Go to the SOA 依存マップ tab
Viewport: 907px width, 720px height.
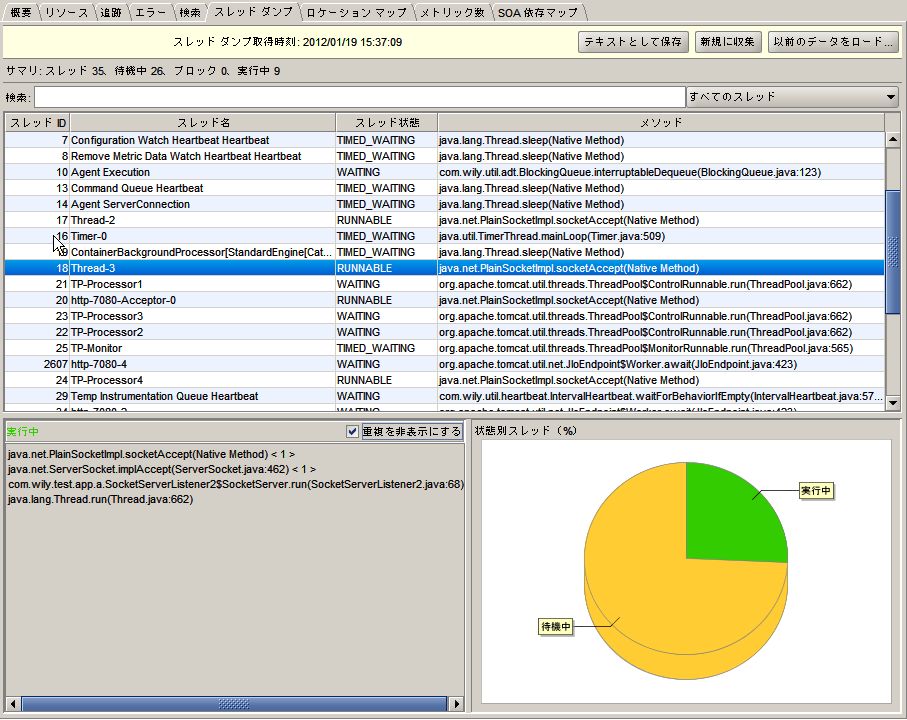coord(540,12)
